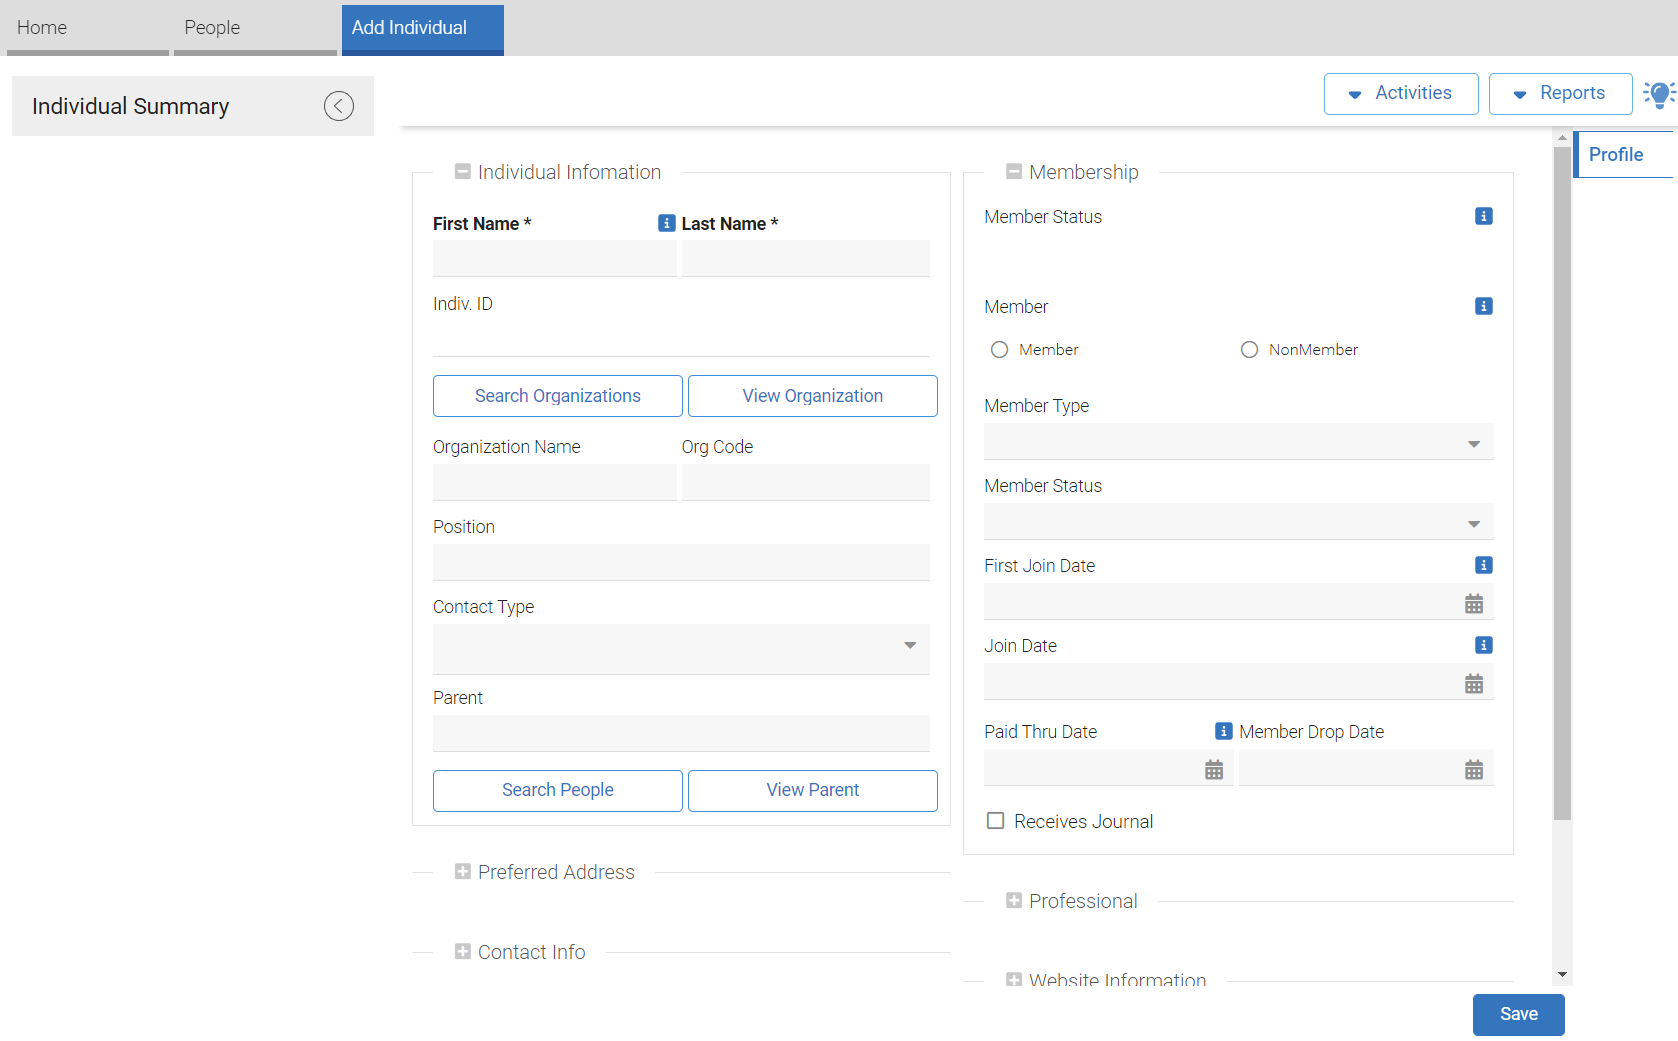Open the Member Status dropdown
1678x1041 pixels.
tap(1238, 521)
